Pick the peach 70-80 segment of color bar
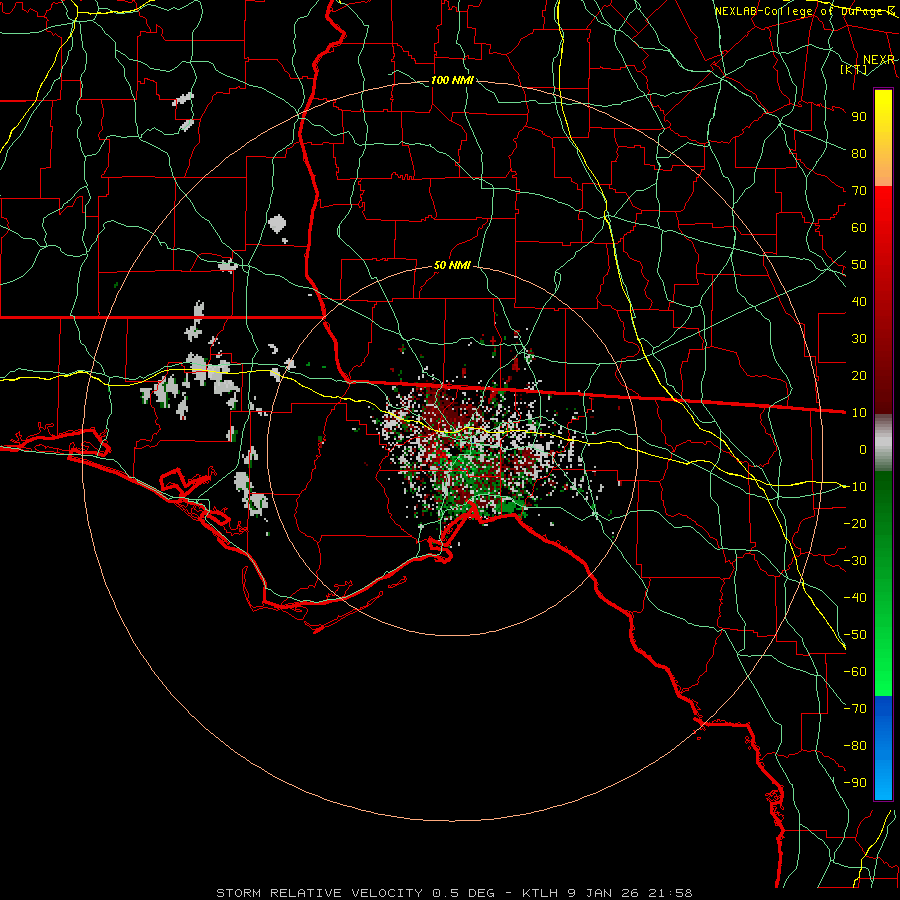The height and width of the screenshot is (900, 900). (x=883, y=169)
